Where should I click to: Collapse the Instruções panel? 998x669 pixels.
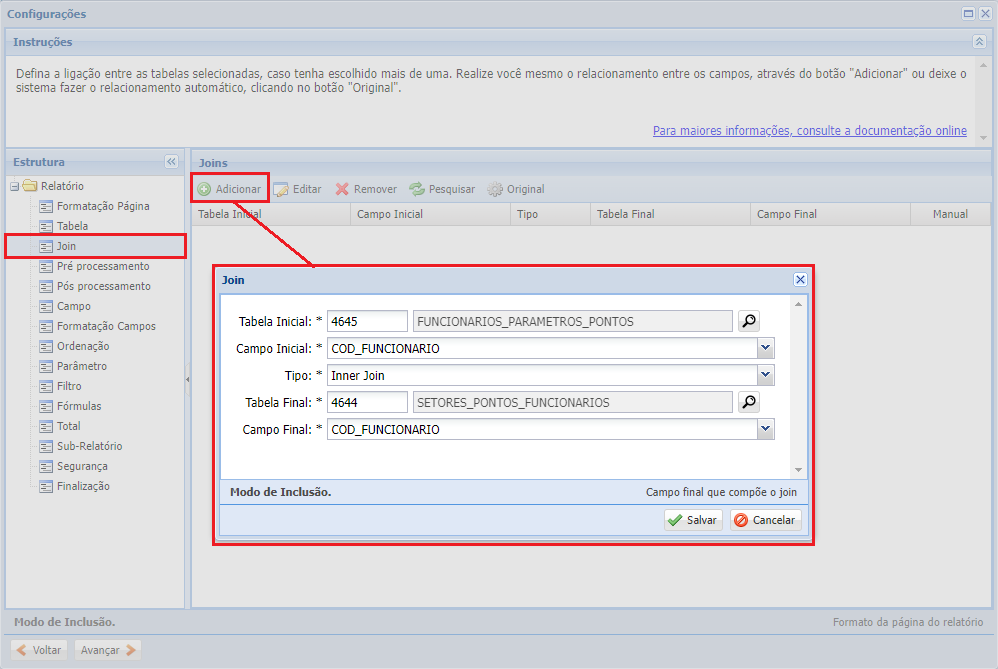978,42
